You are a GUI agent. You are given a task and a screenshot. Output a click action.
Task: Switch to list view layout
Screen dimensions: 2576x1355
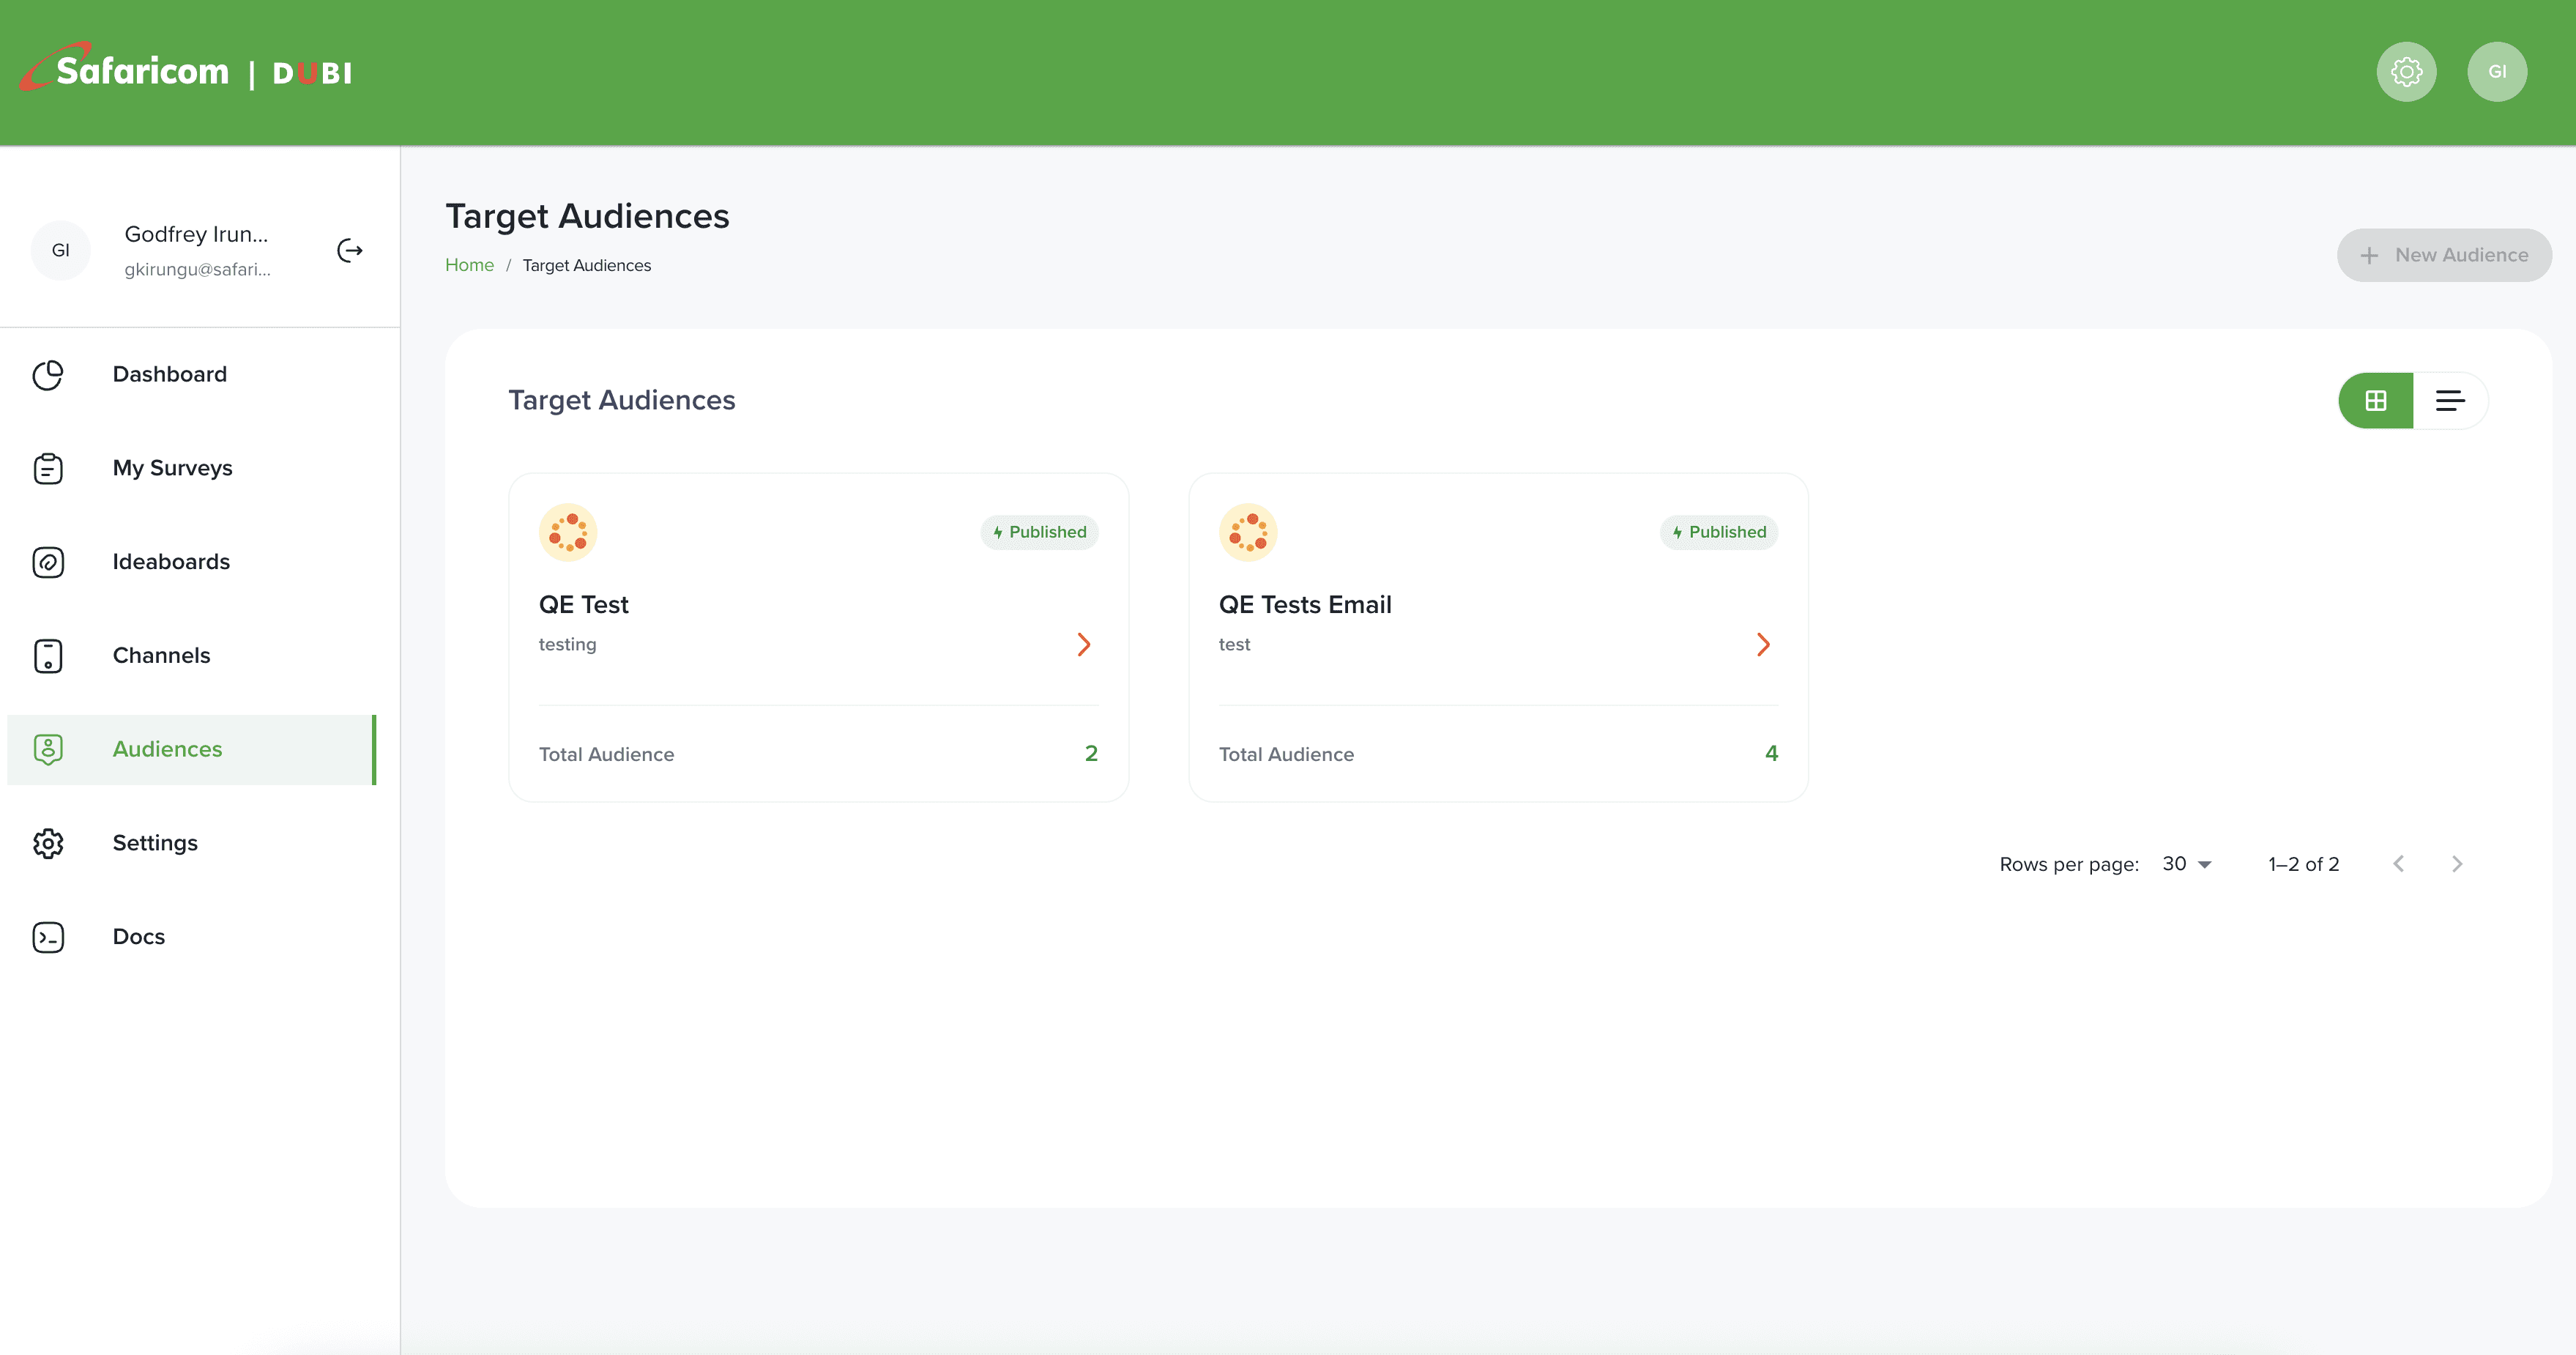[2450, 401]
